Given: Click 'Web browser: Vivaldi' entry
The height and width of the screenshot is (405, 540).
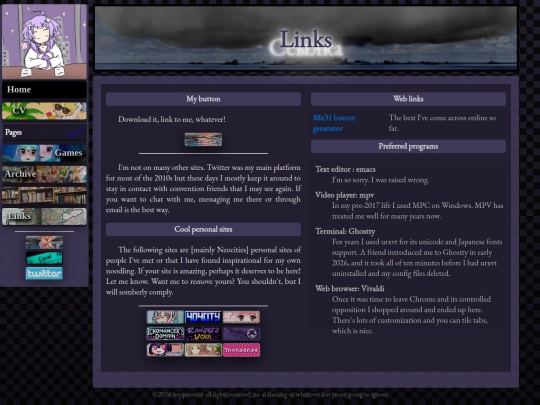Looking at the screenshot, I should pyautogui.click(x=350, y=288).
